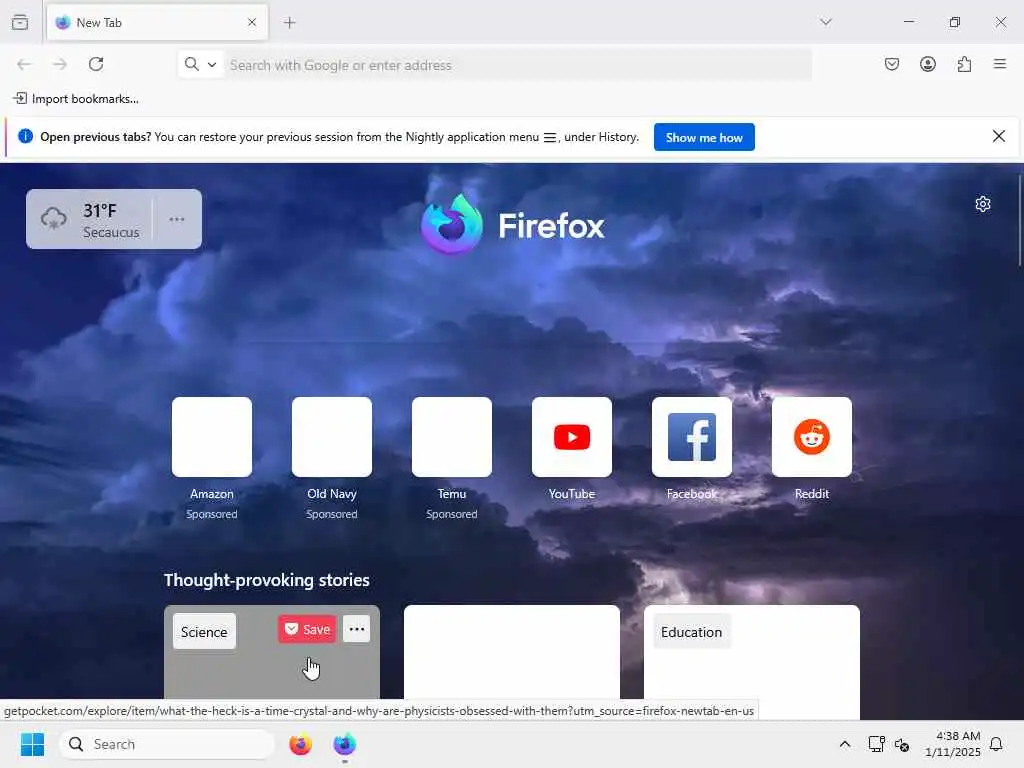1024x768 pixels.
Task: Click the Thought-provoking stories heading
Action: click(x=266, y=580)
